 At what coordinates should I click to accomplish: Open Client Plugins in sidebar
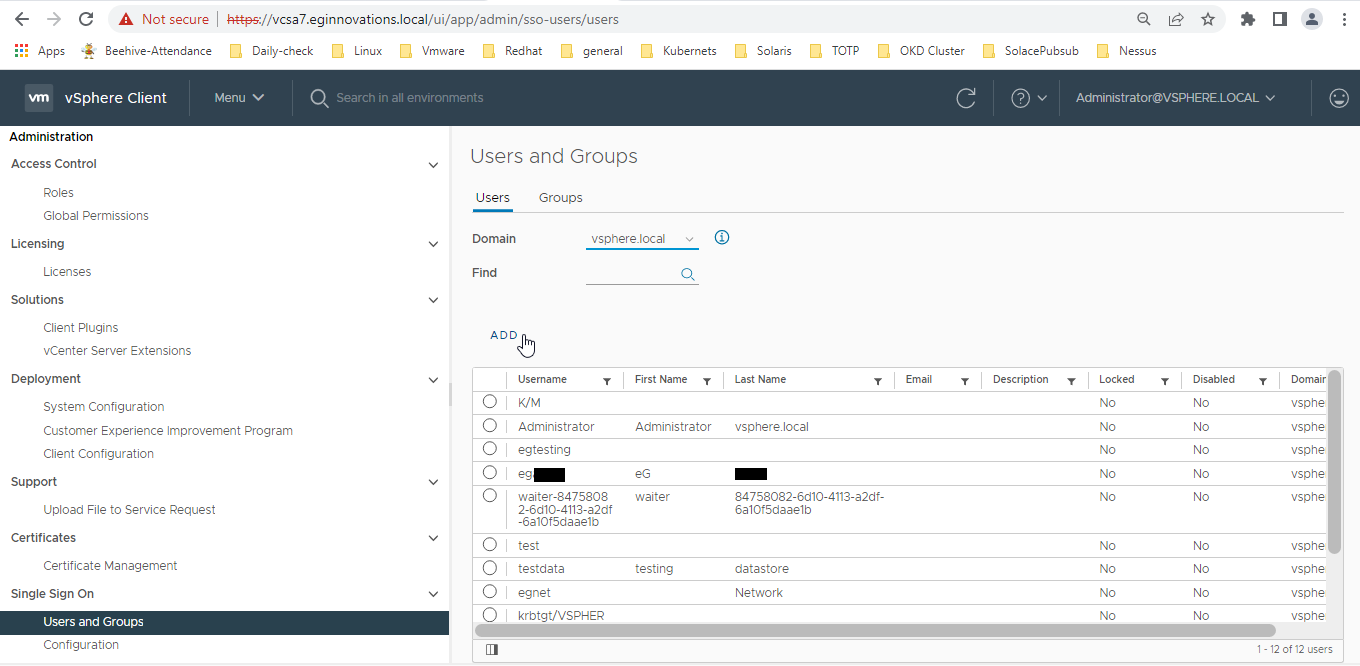(81, 328)
